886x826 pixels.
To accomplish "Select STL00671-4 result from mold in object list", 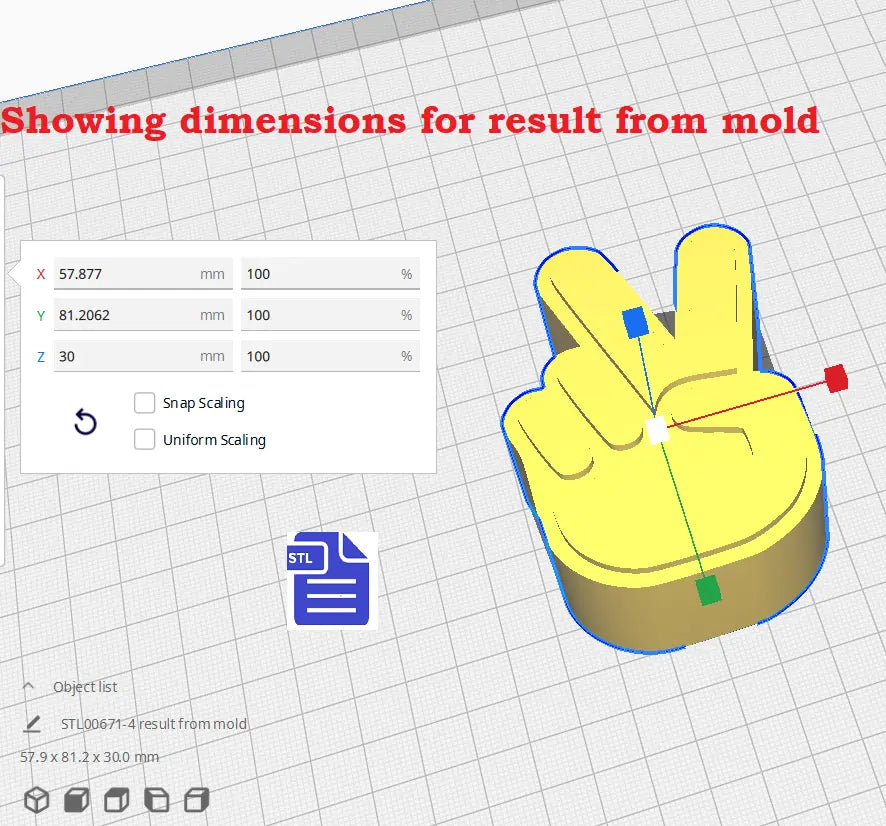I will [x=154, y=724].
